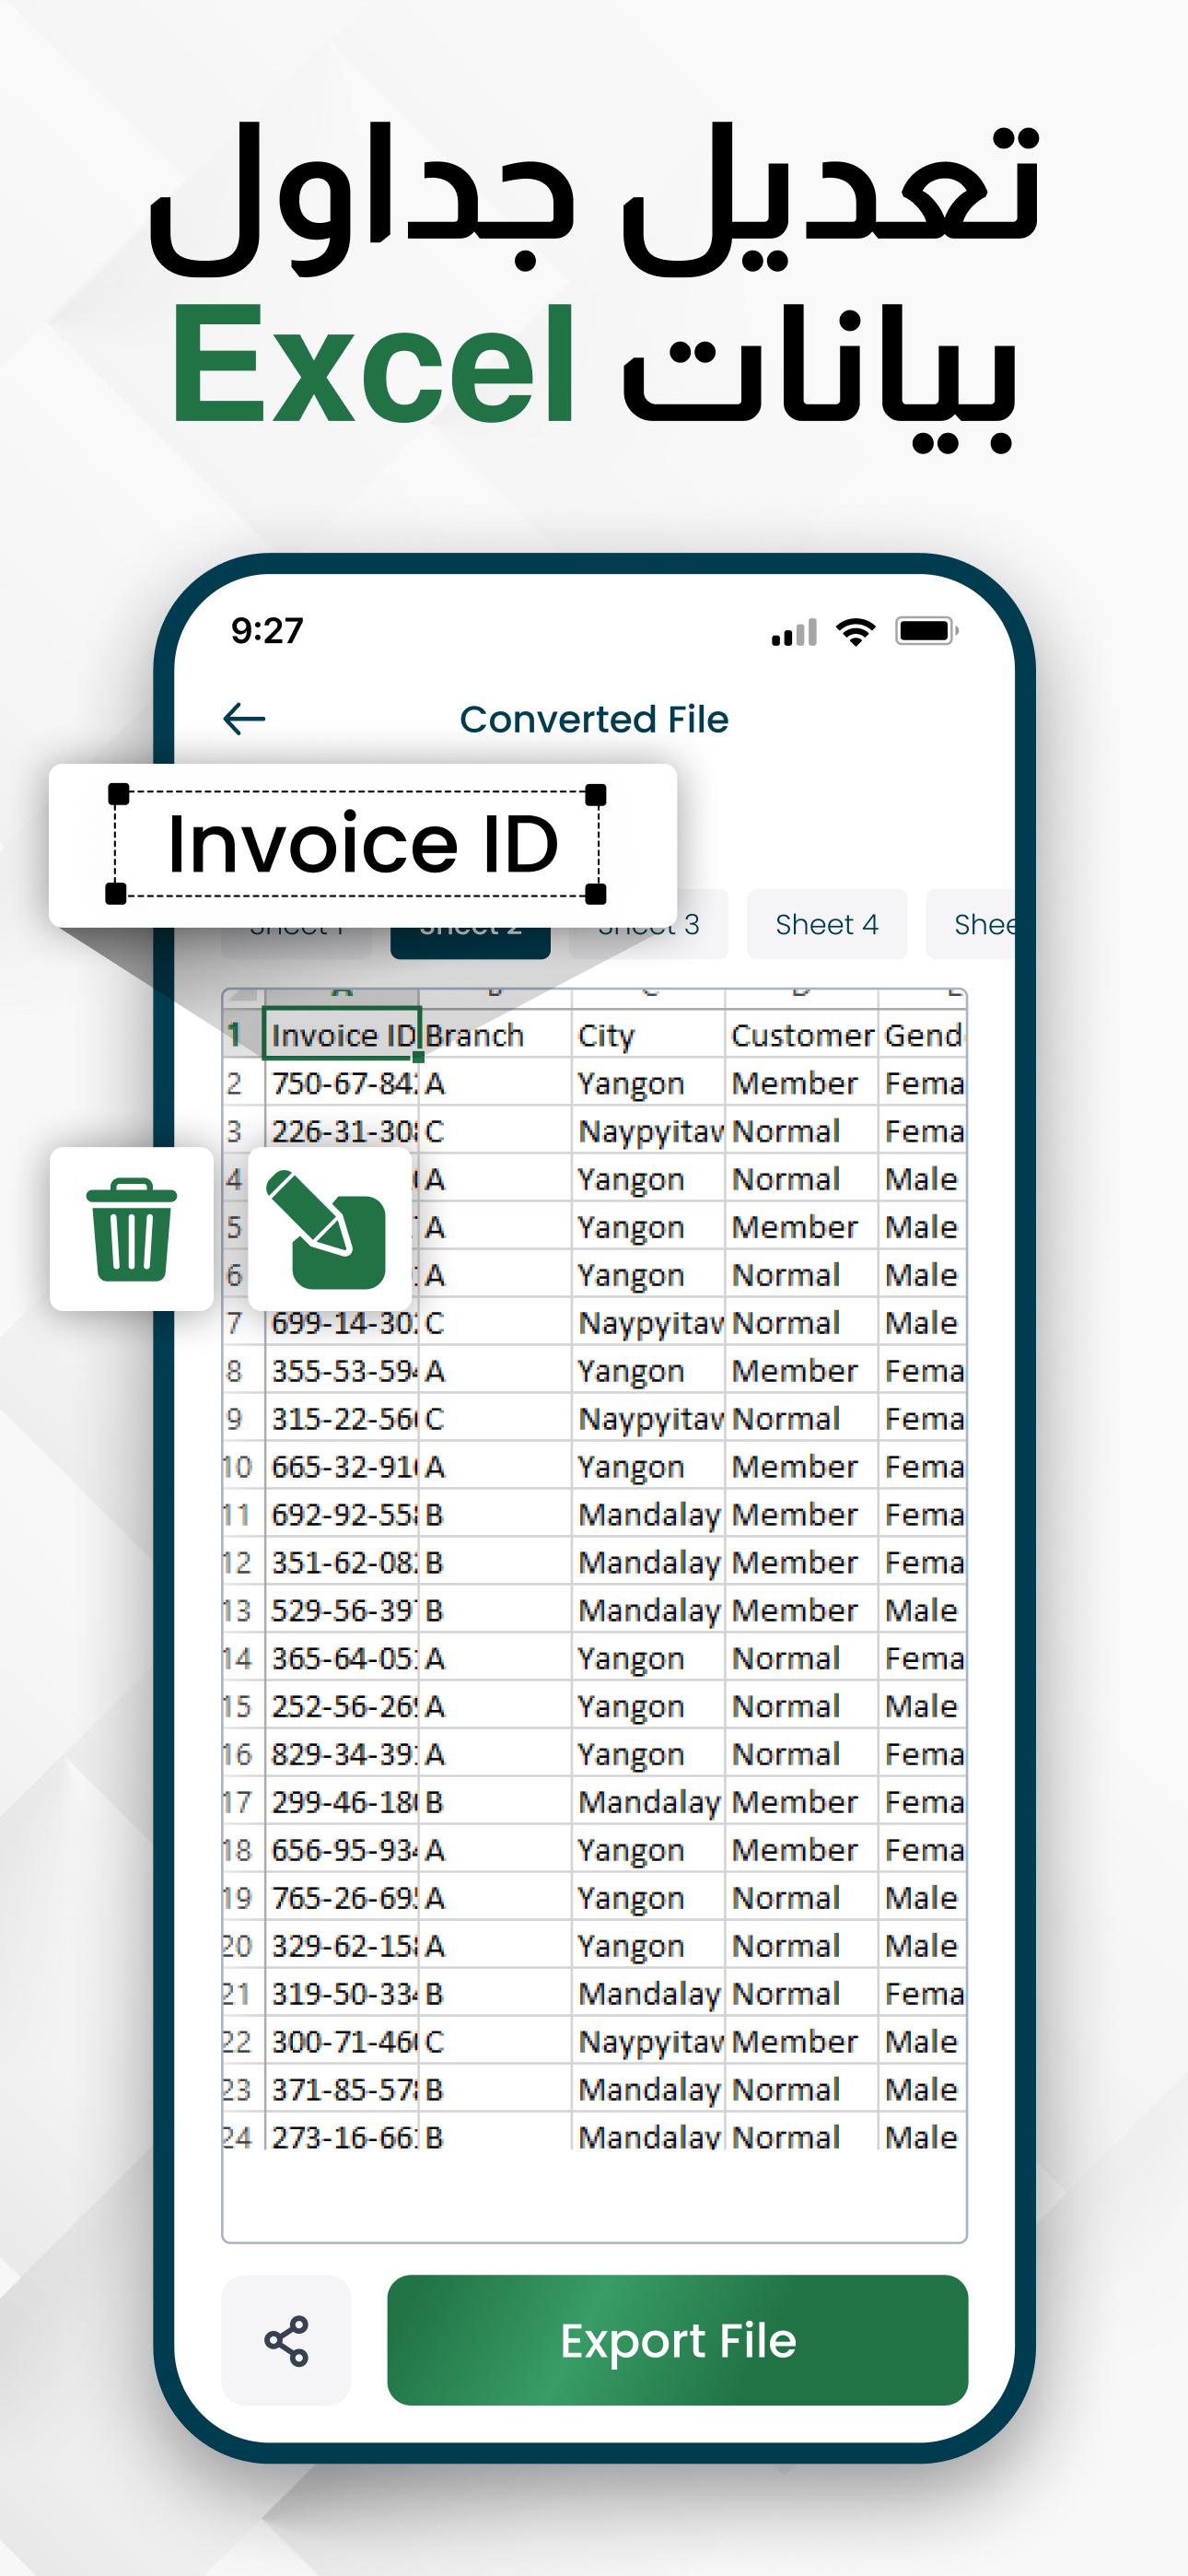Tap the green trash delete icon
The width and height of the screenshot is (1188, 2576).
click(131, 1229)
